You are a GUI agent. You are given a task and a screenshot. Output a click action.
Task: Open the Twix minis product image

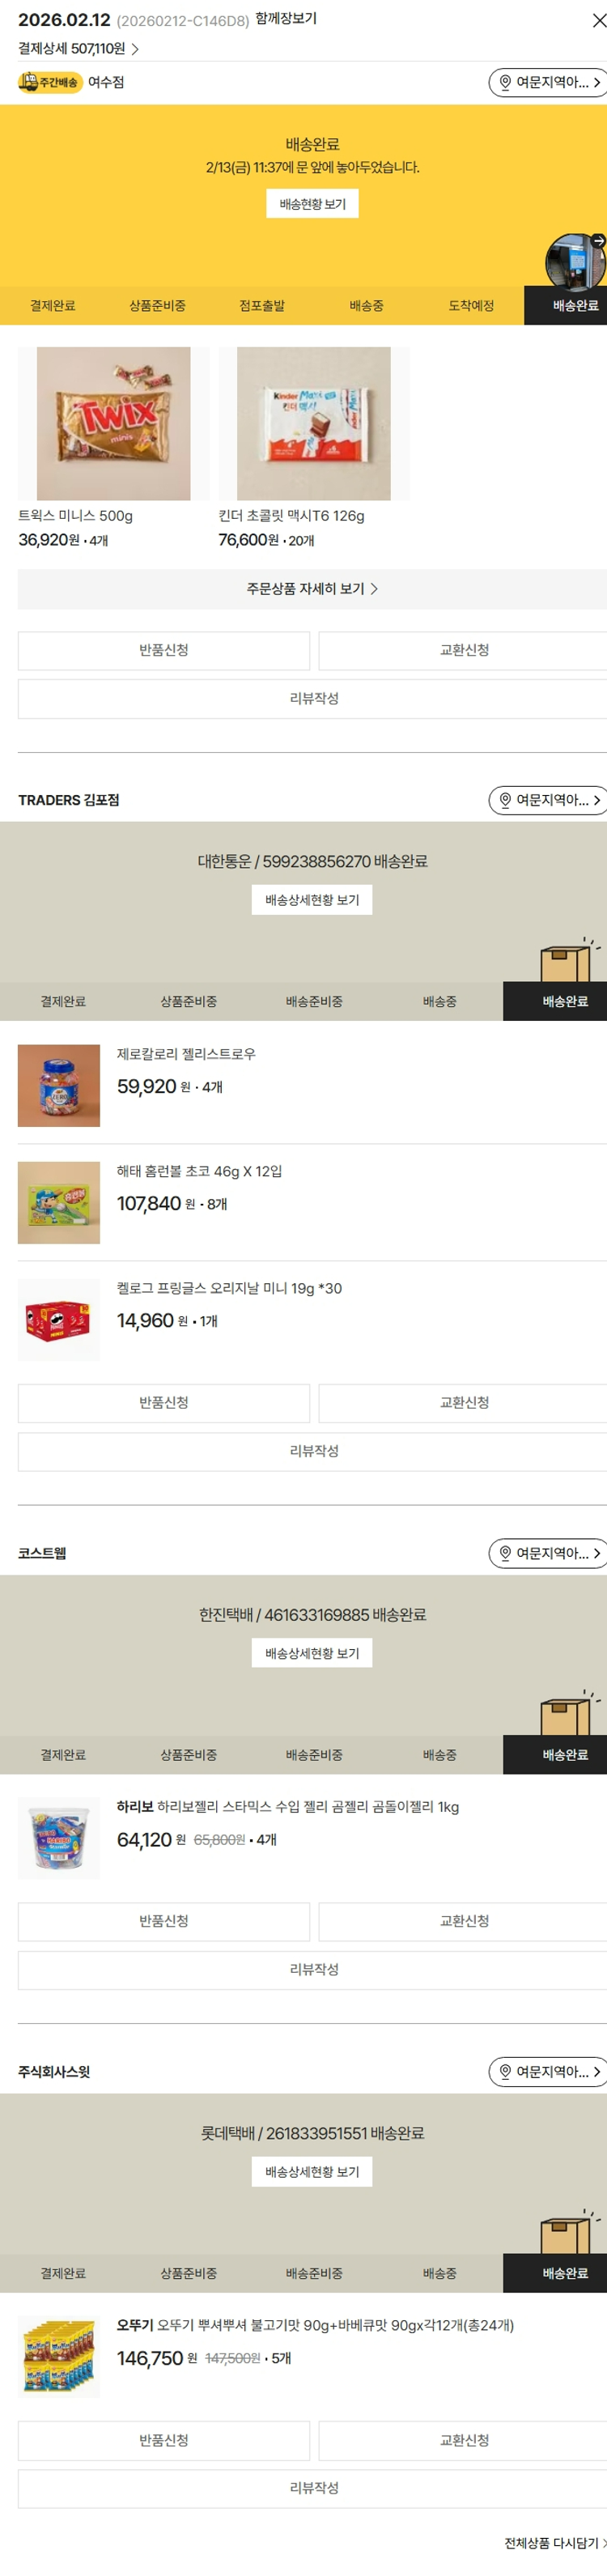pyautogui.click(x=113, y=423)
